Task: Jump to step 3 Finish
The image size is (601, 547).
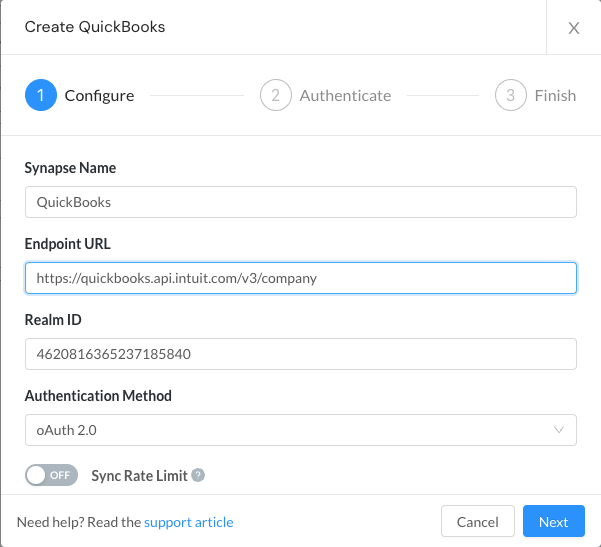Action: (x=535, y=95)
